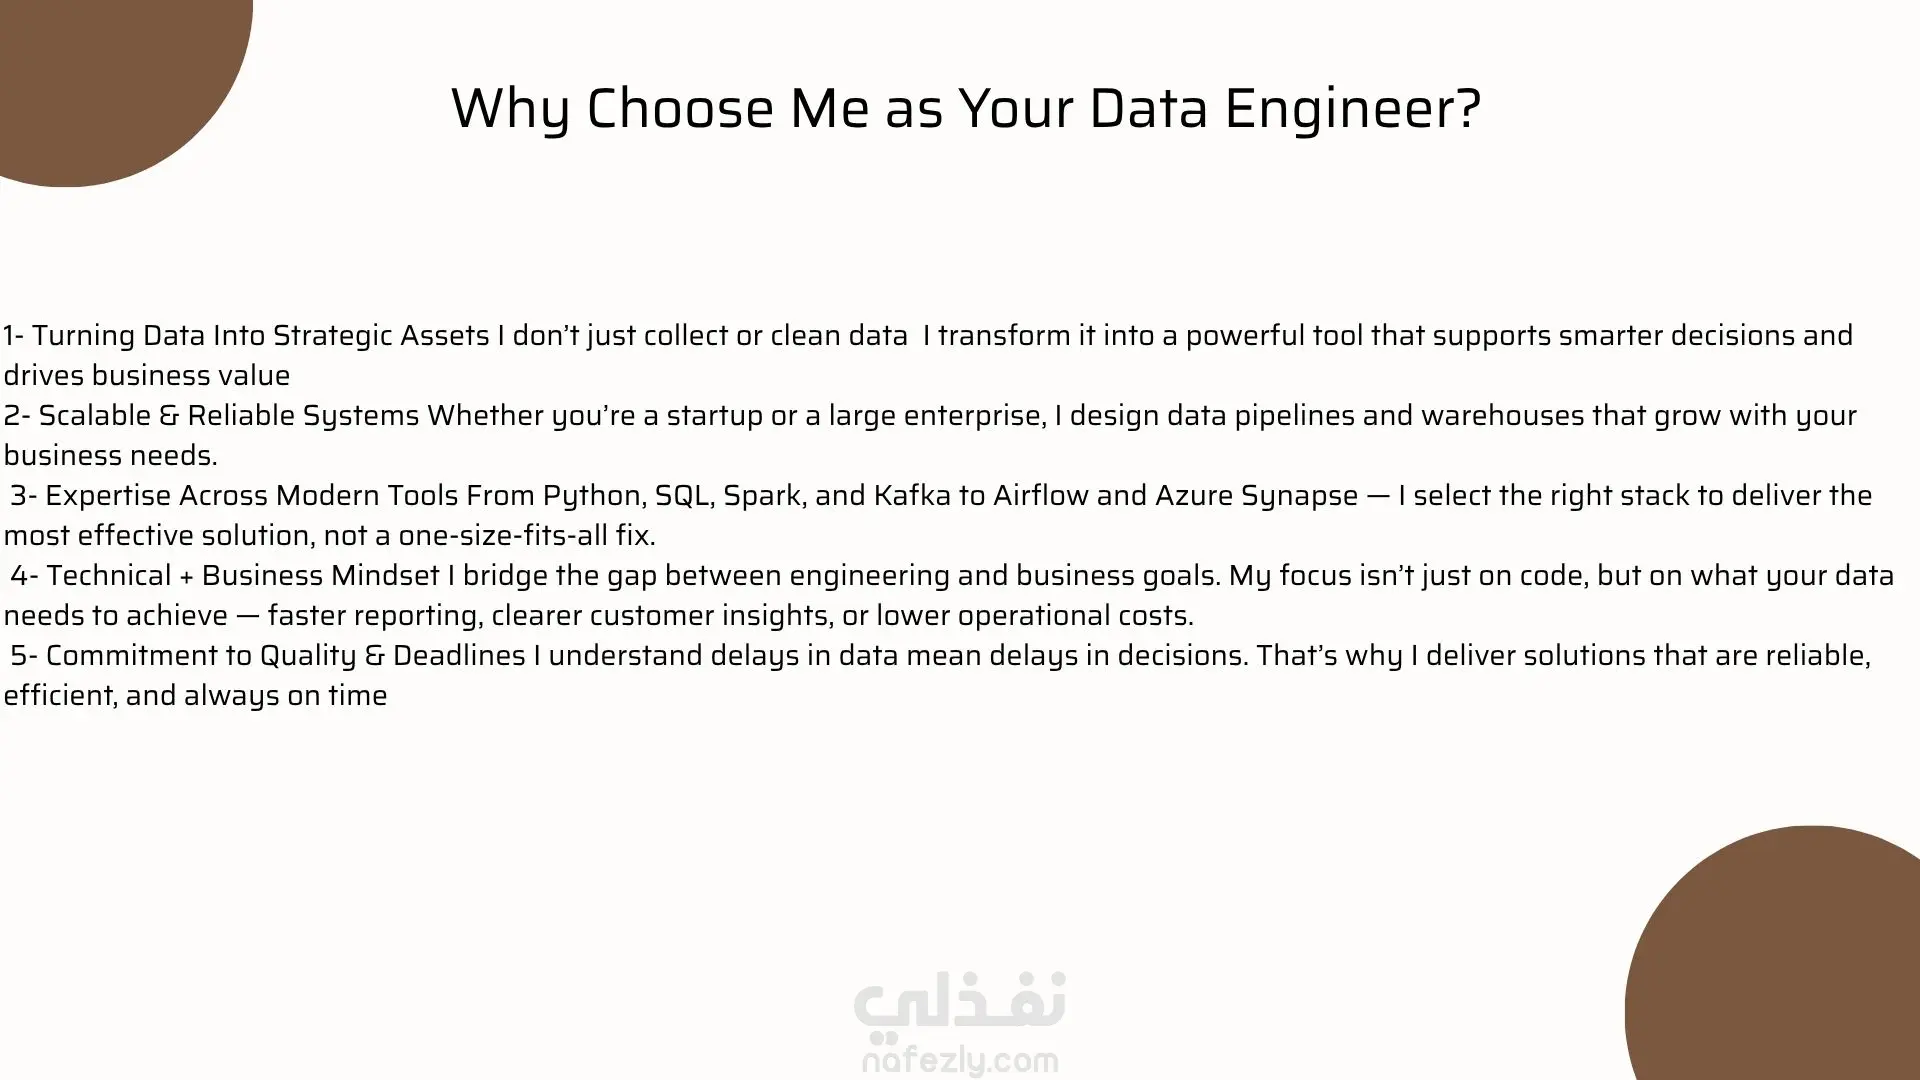Viewport: 1920px width, 1080px height.
Task: Open the nafezly.com watermark link
Action: [x=959, y=1060]
